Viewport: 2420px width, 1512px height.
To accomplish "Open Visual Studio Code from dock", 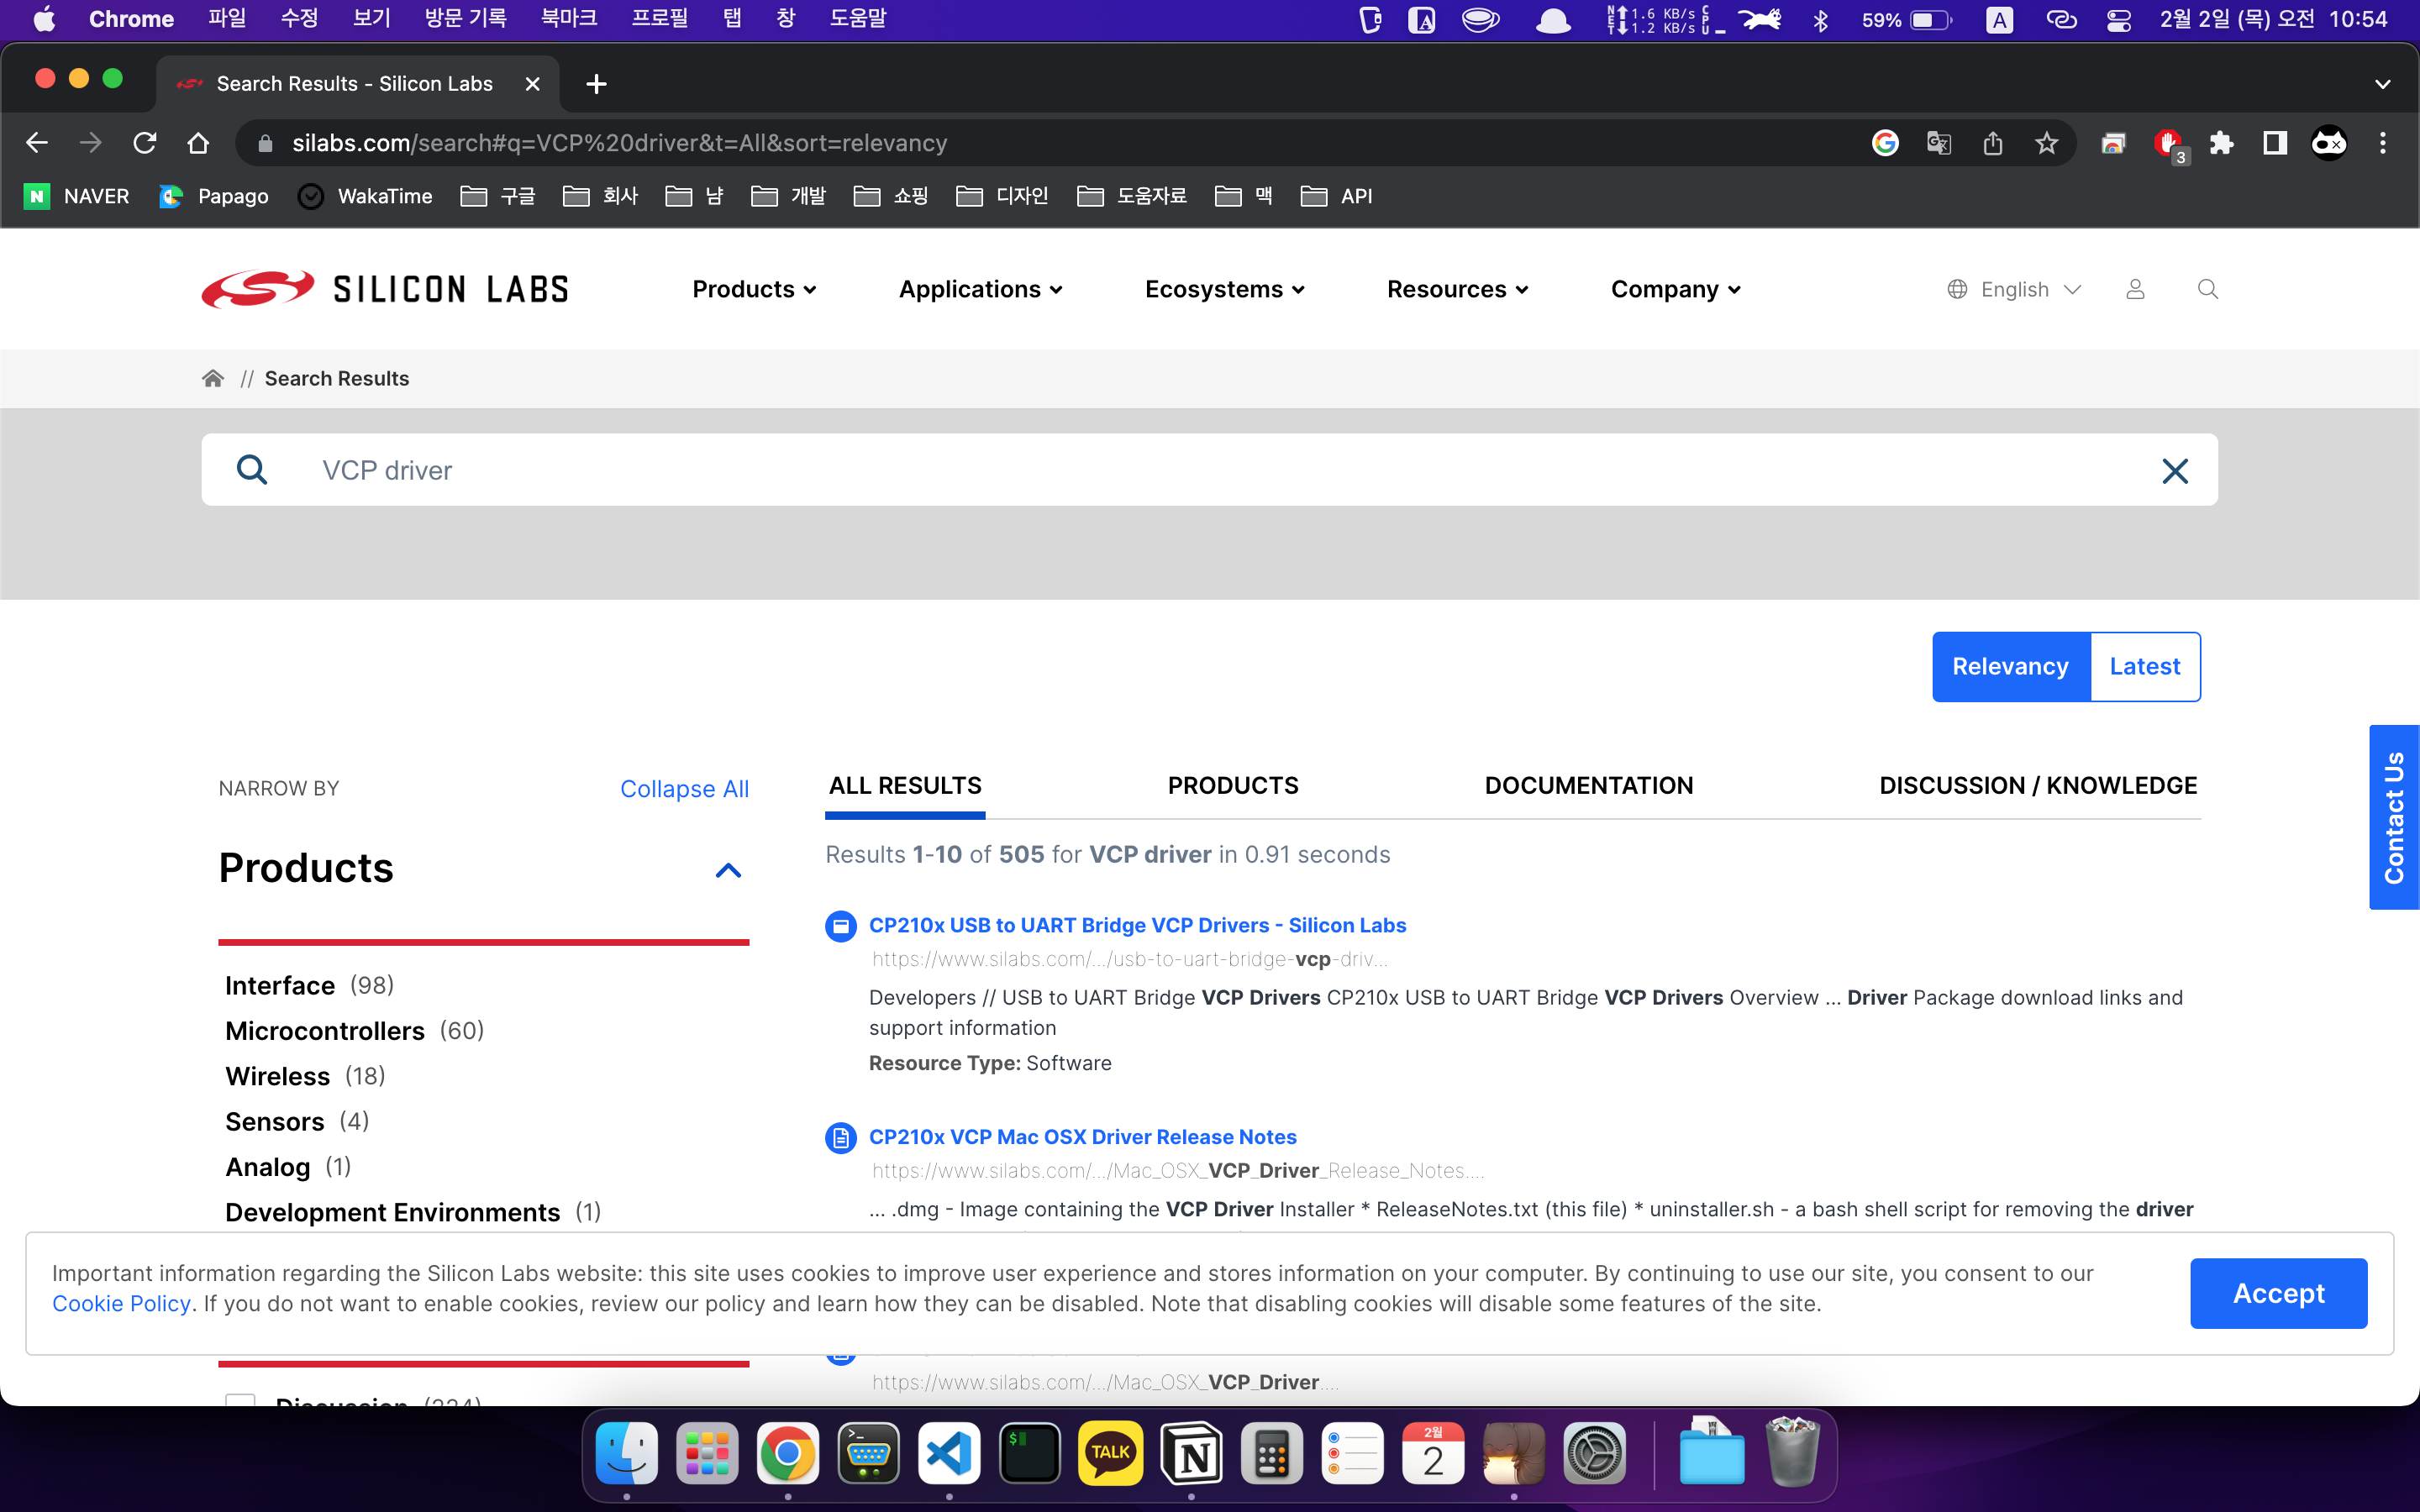I will tap(948, 1454).
